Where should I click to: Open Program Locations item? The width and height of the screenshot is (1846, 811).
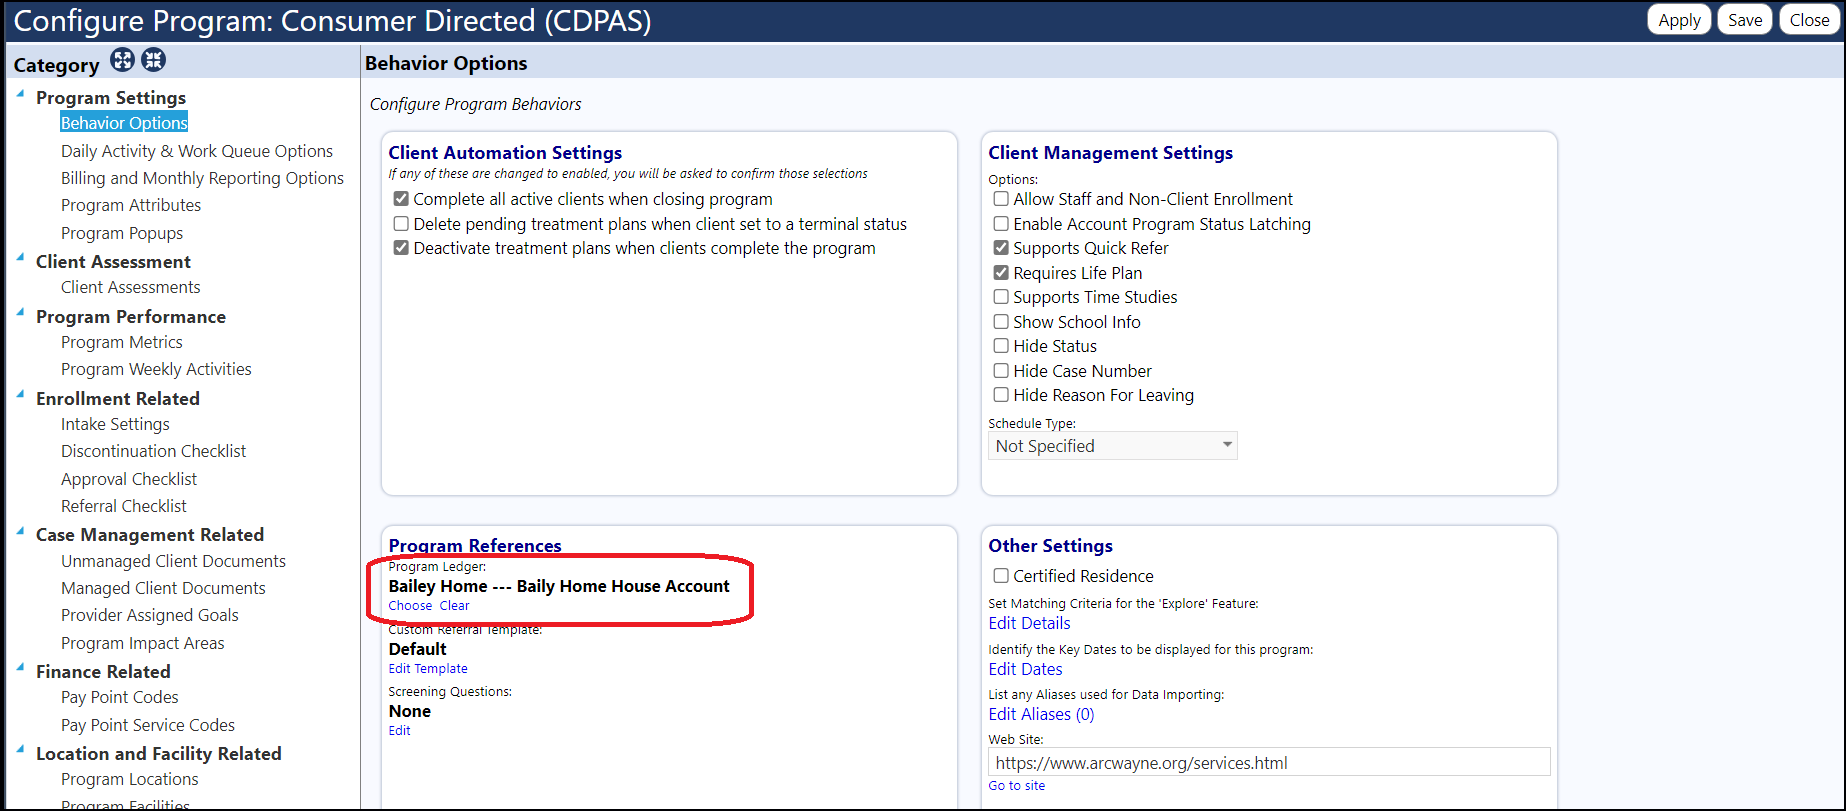tap(130, 779)
